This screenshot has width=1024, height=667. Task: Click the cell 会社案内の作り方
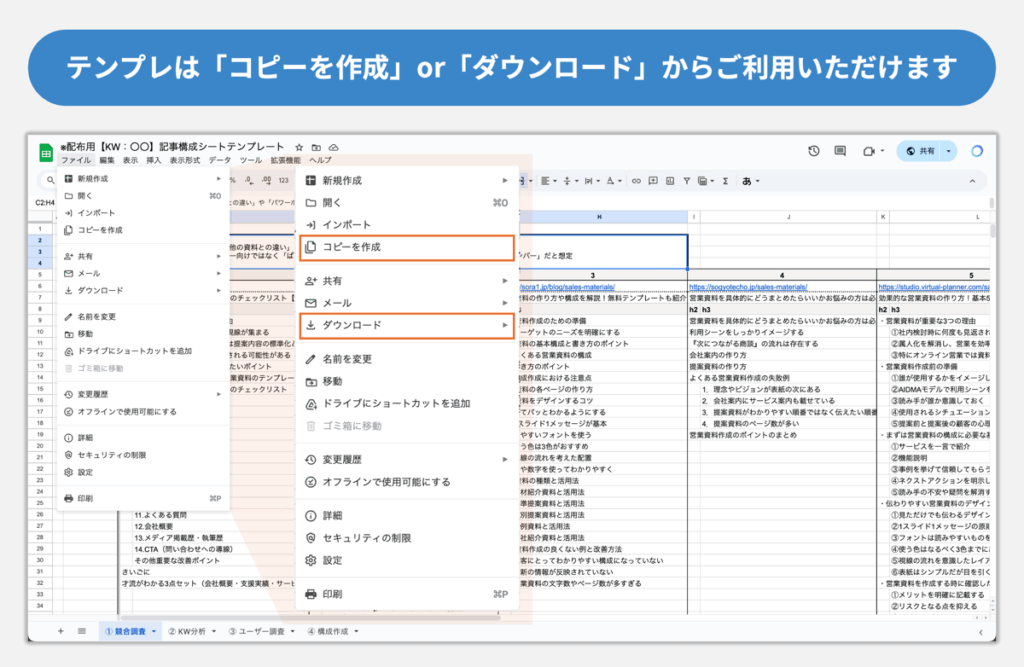(x=718, y=355)
